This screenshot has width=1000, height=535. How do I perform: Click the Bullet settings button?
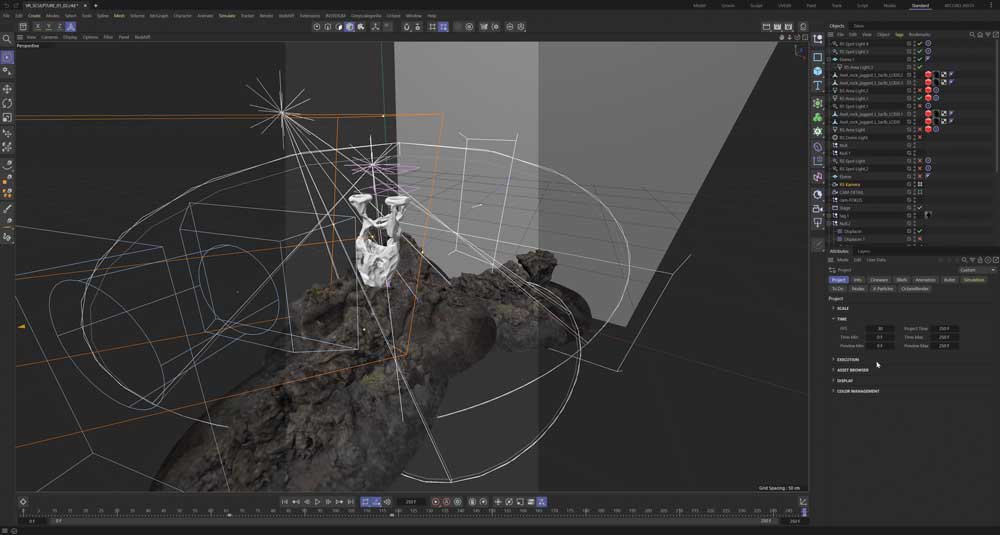tap(949, 280)
